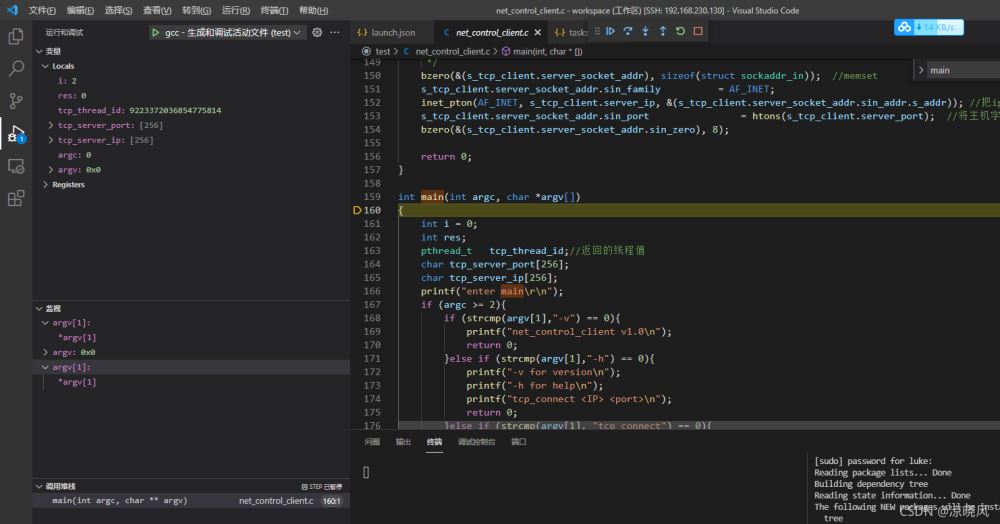Open the 查看(V) menu
The image size is (1000, 524).
[x=157, y=10]
